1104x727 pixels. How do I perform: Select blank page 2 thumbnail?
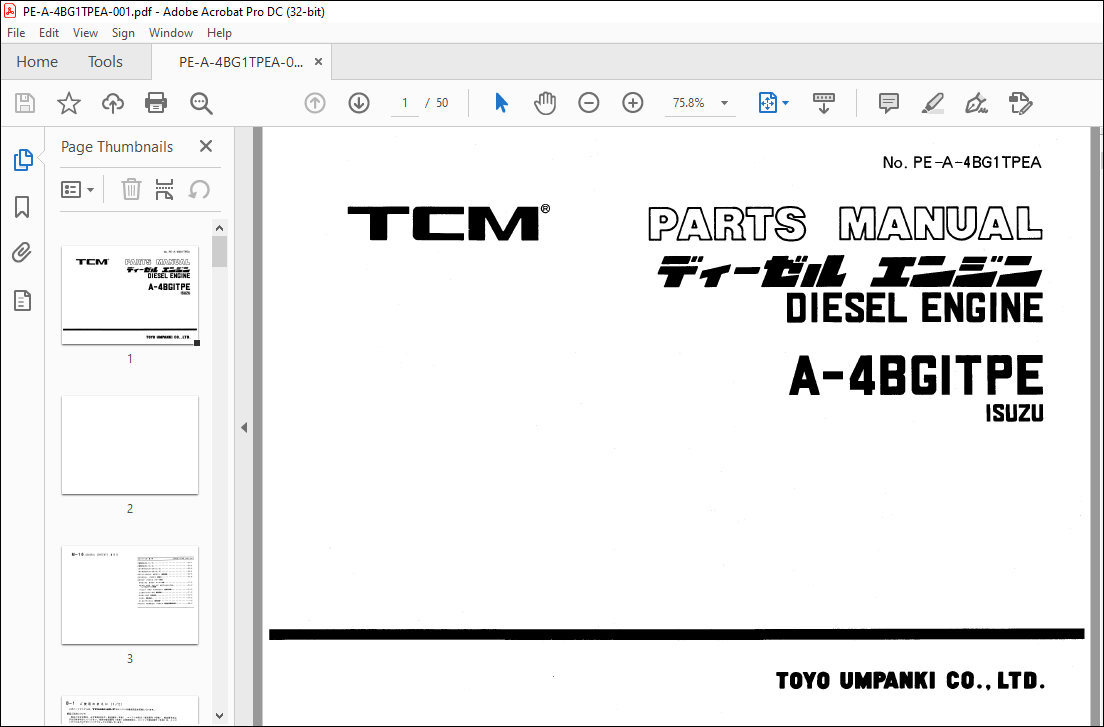tap(130, 445)
